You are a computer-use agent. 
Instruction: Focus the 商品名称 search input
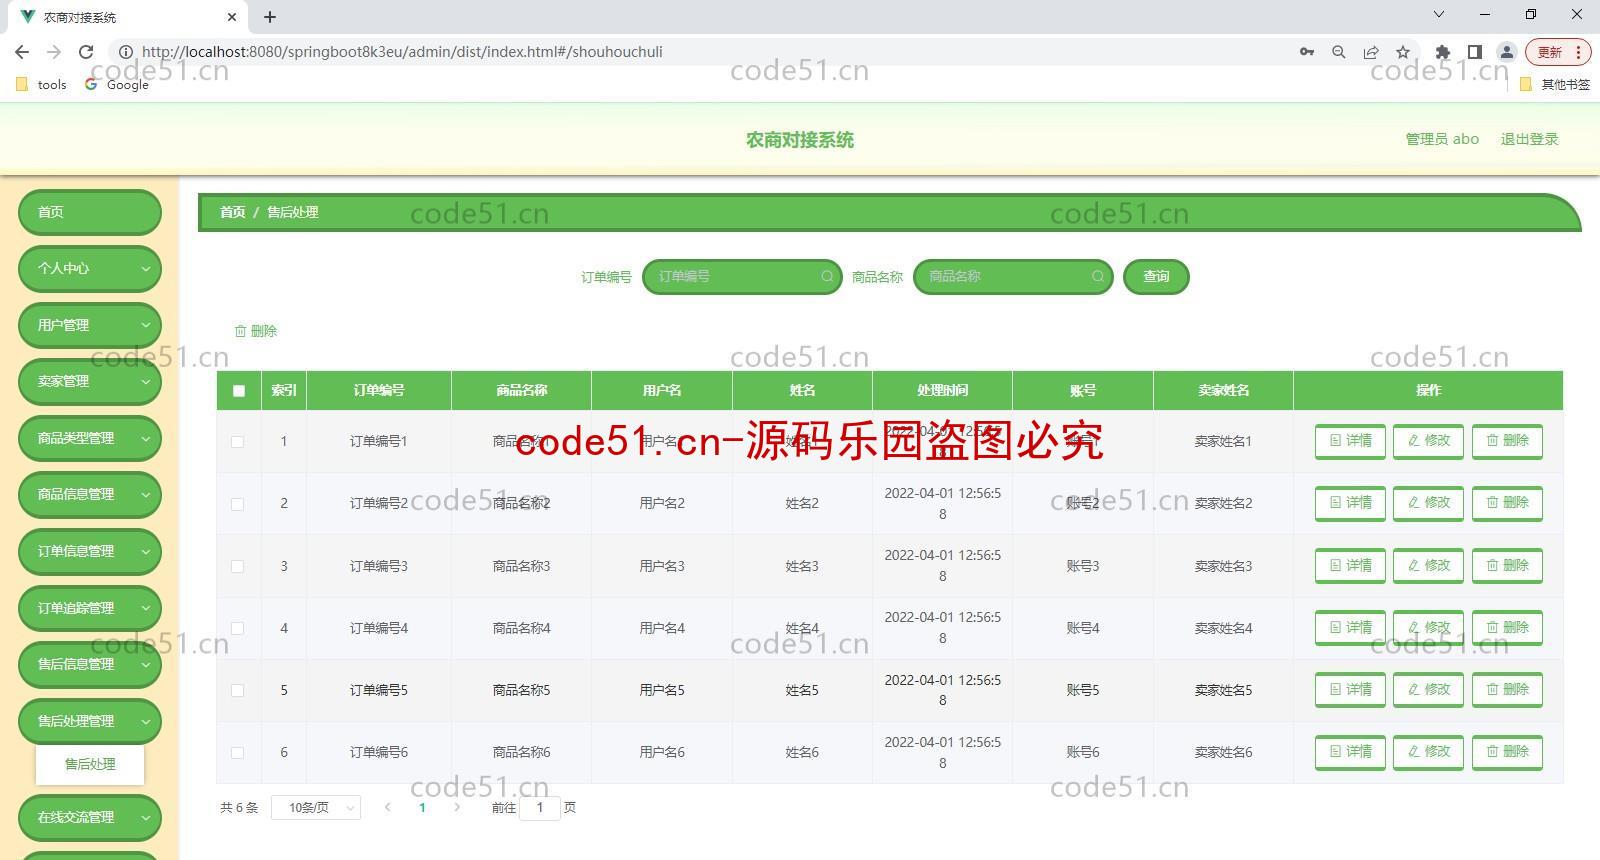pos(1012,277)
